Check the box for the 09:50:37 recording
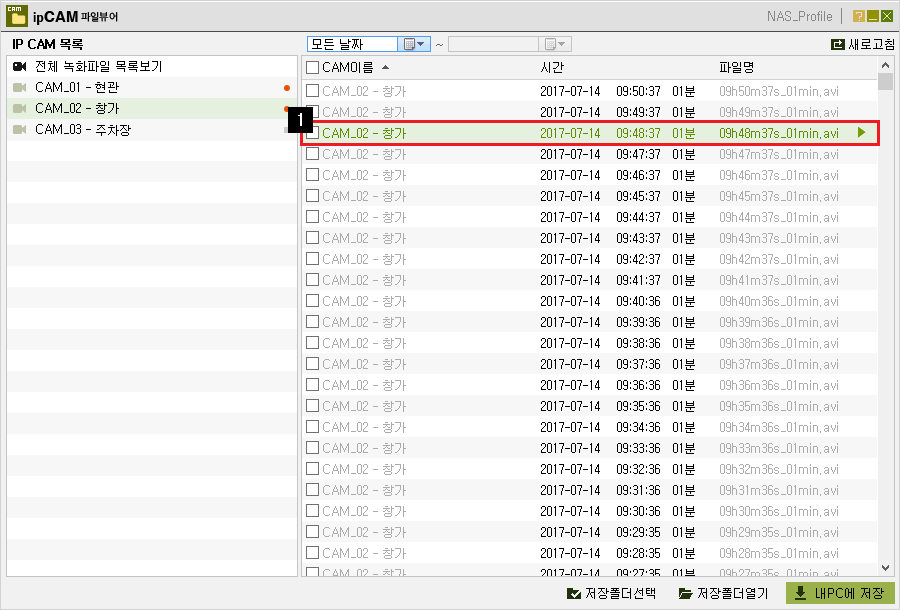The image size is (900, 610). tap(312, 91)
